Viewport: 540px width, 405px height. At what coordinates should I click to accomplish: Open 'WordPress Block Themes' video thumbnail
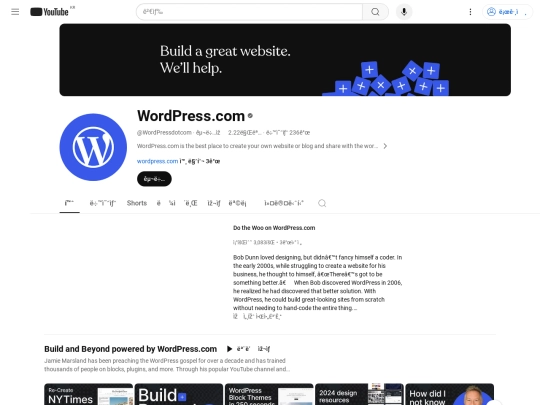pos(269,394)
